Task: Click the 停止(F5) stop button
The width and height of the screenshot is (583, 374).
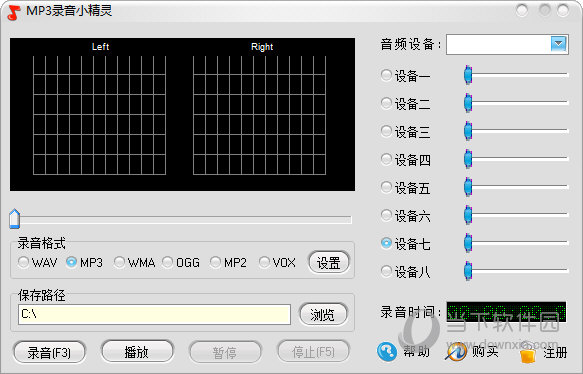Action: 313,351
